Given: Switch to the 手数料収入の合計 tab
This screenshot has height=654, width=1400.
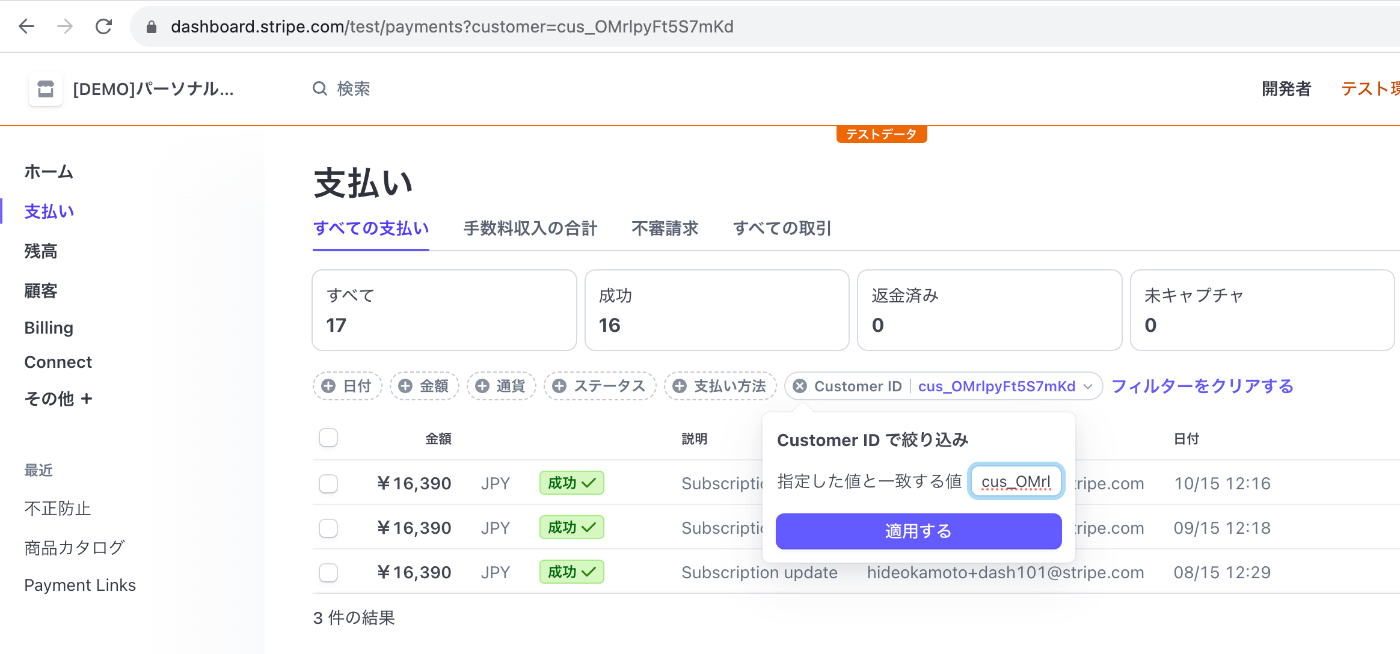Looking at the screenshot, I should point(530,229).
